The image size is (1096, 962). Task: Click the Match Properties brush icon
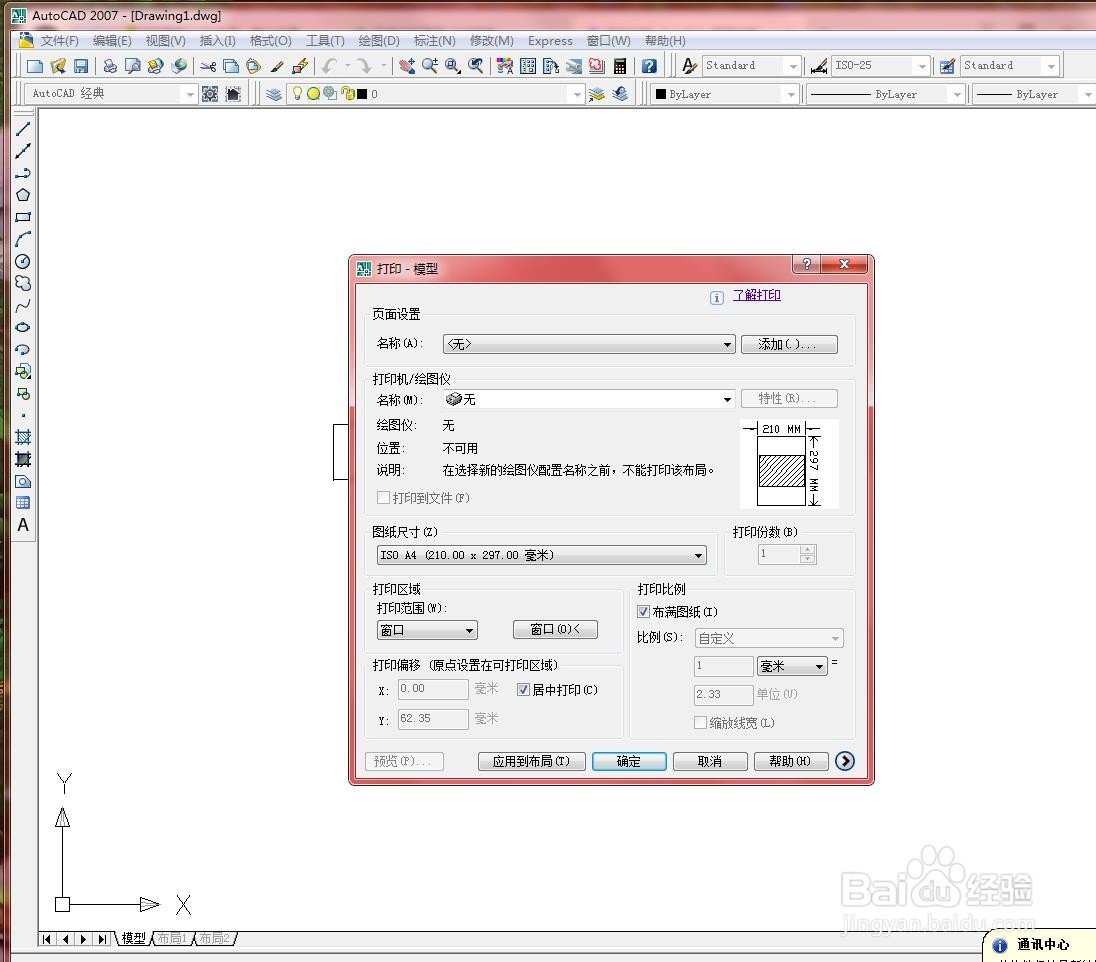click(277, 66)
